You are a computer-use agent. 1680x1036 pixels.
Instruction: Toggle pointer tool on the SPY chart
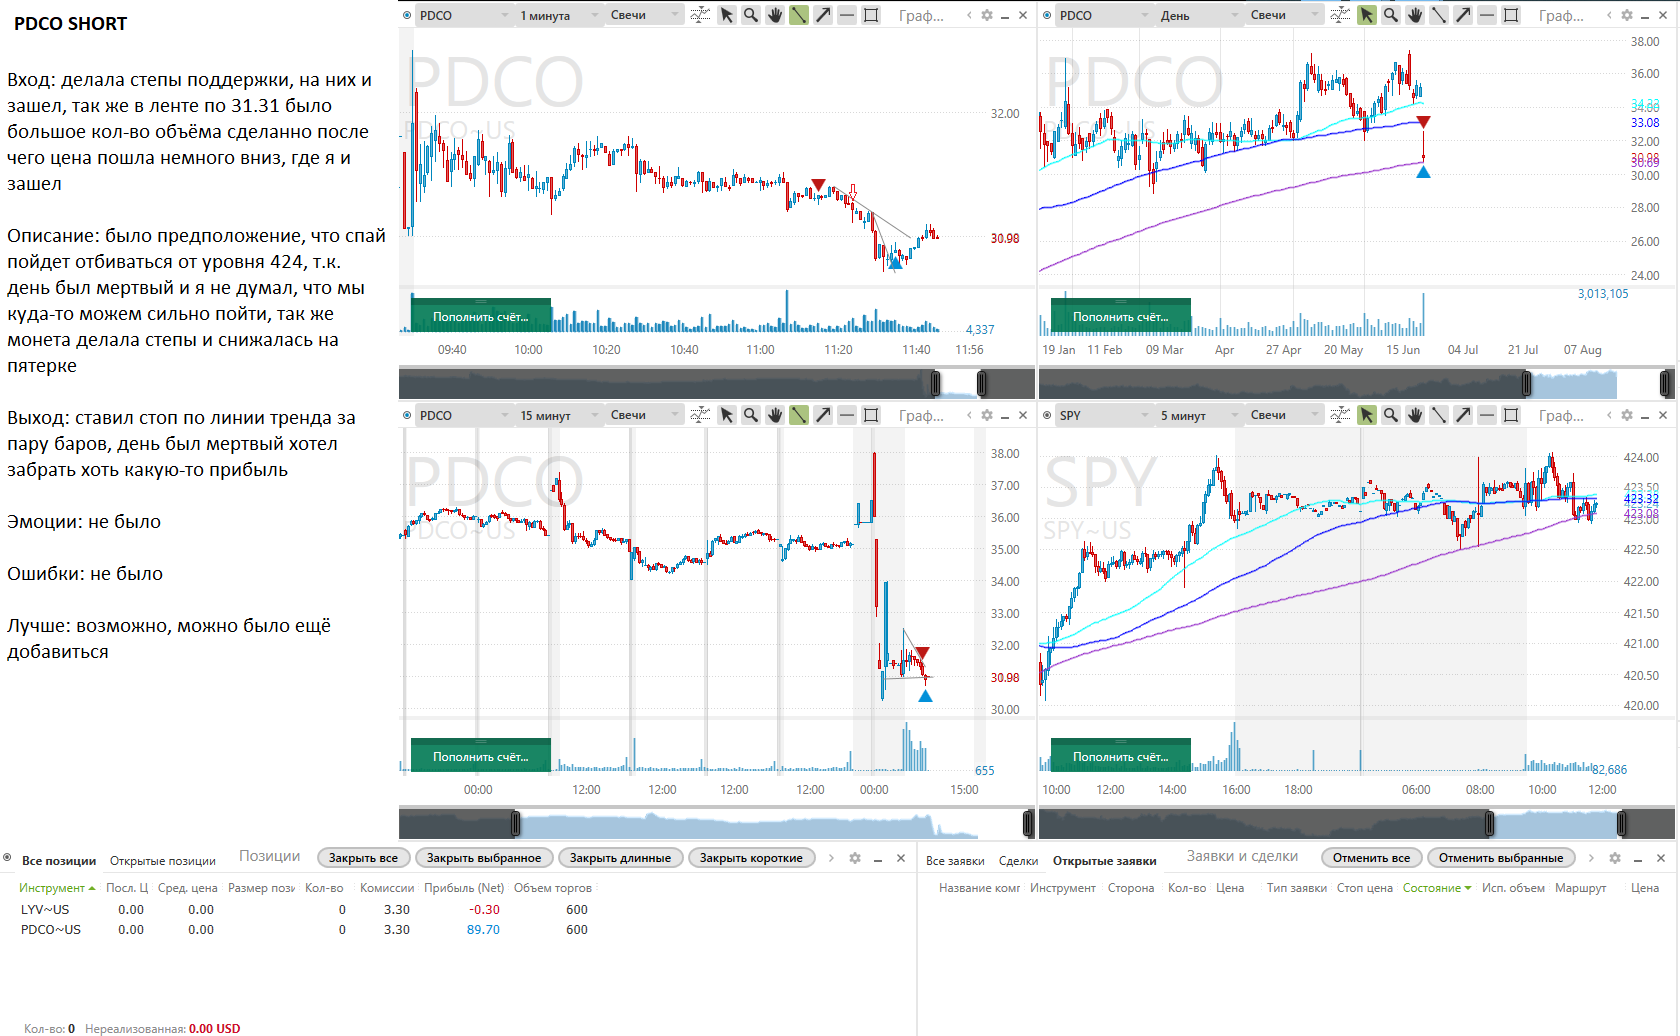tap(1367, 415)
